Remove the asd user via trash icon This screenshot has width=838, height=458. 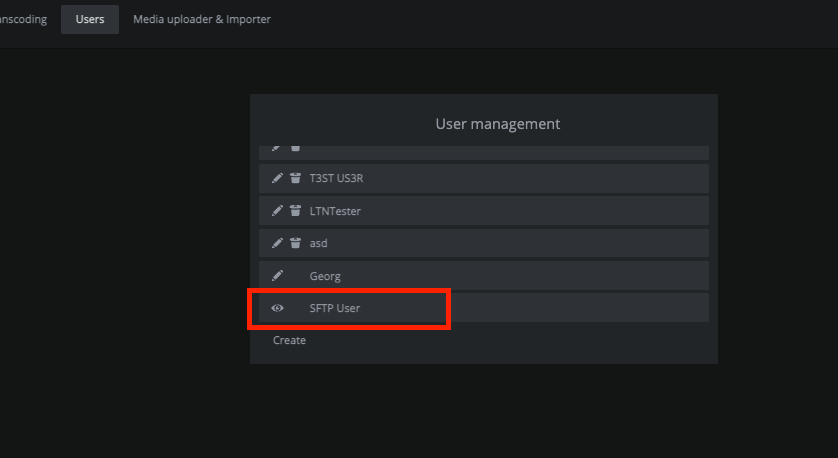[295, 243]
